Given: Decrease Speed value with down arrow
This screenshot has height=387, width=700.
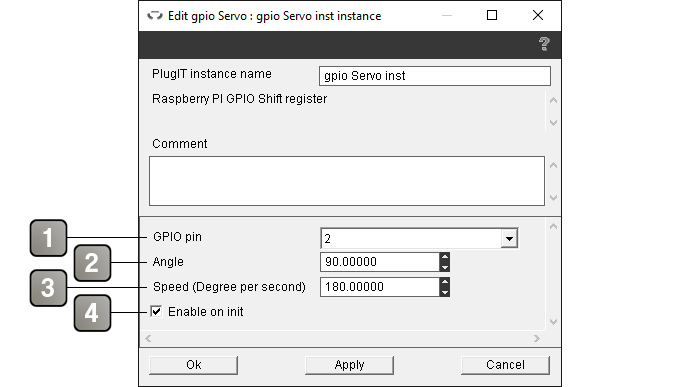Looking at the screenshot, I should tap(444, 292).
